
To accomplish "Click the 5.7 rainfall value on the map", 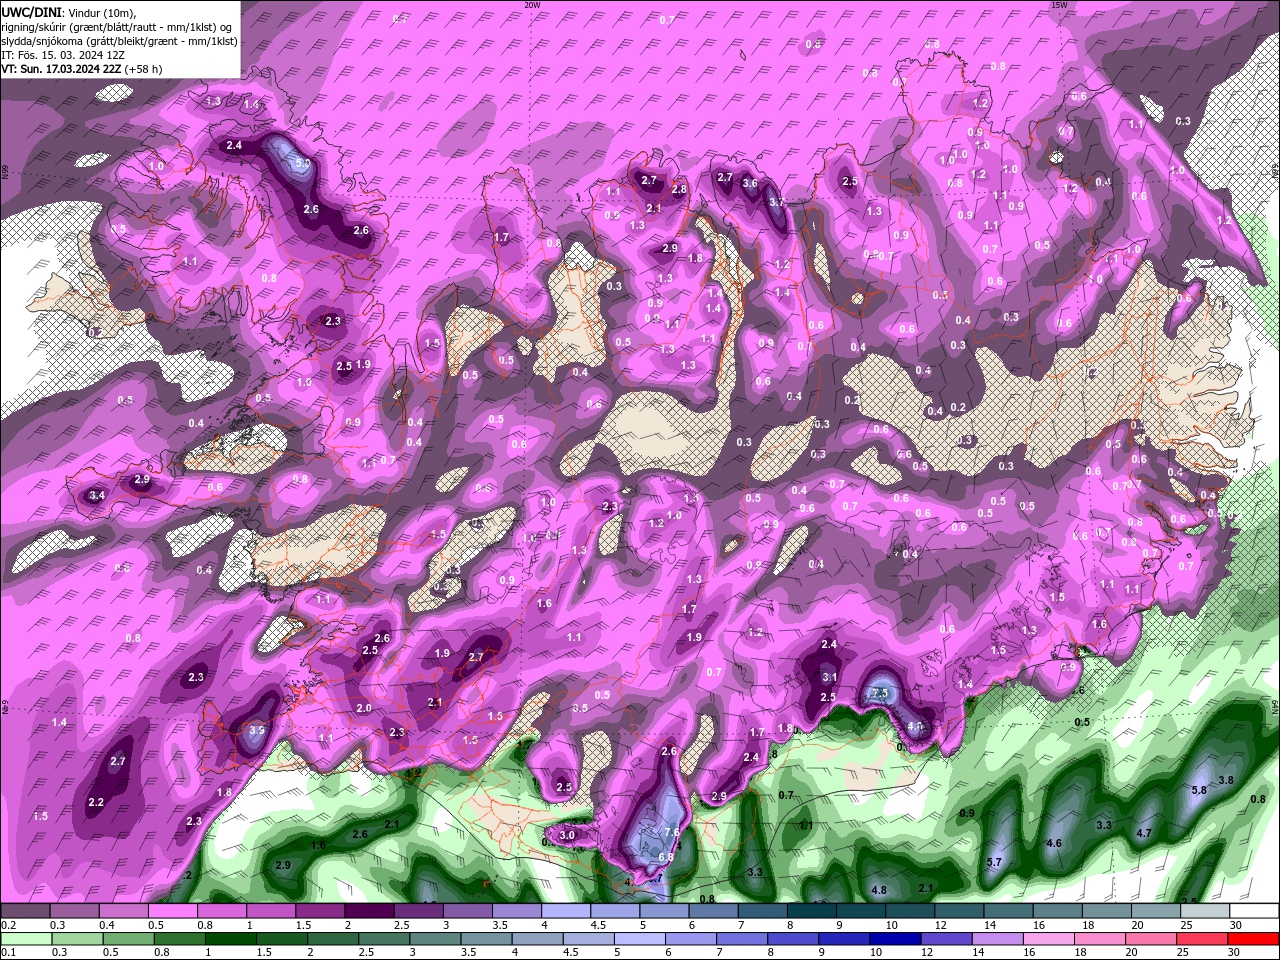I will [994, 862].
